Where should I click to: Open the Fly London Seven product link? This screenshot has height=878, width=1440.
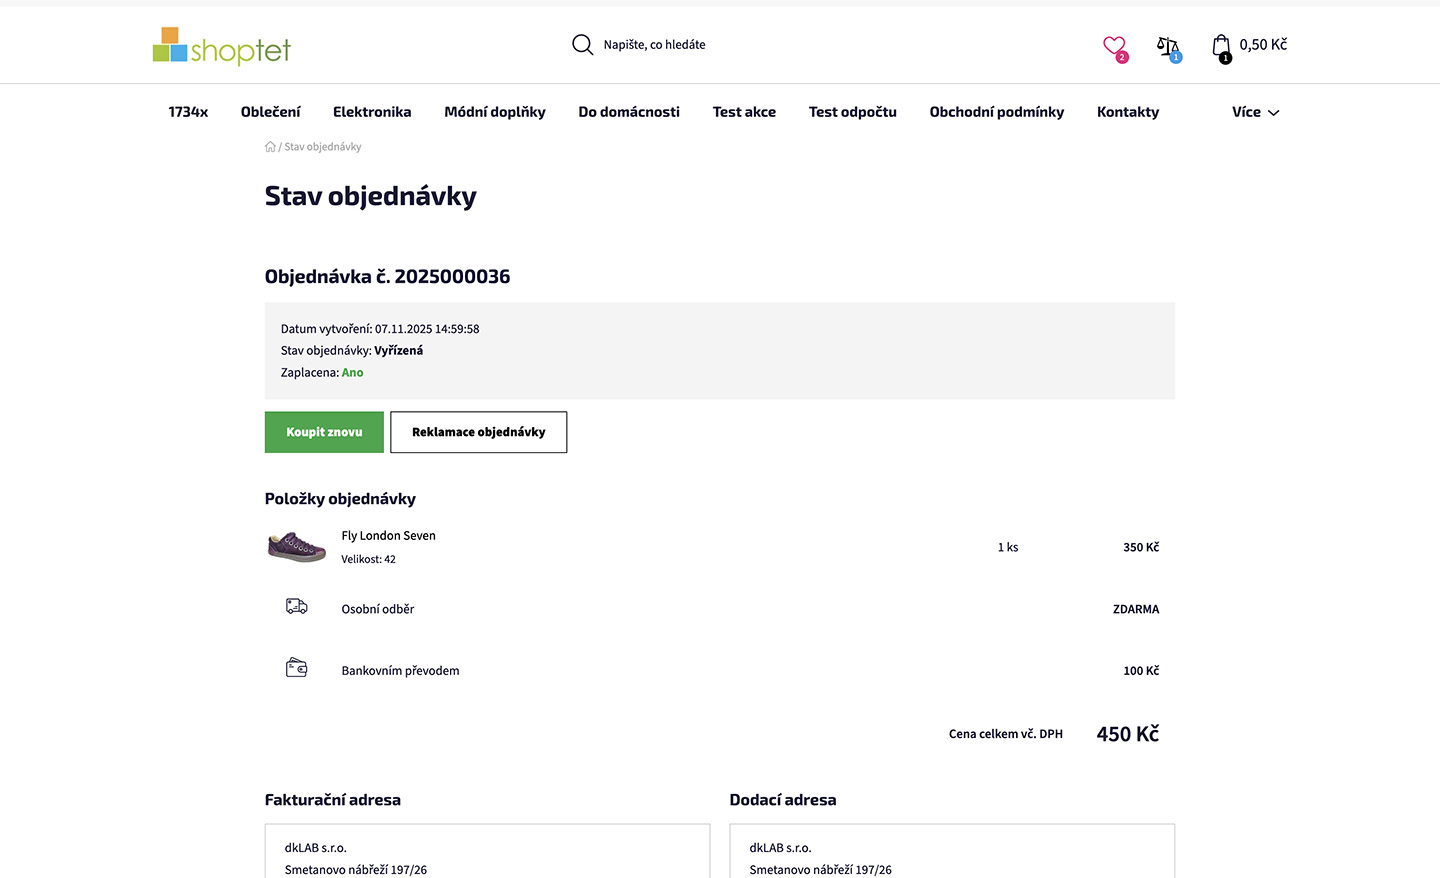coord(388,536)
